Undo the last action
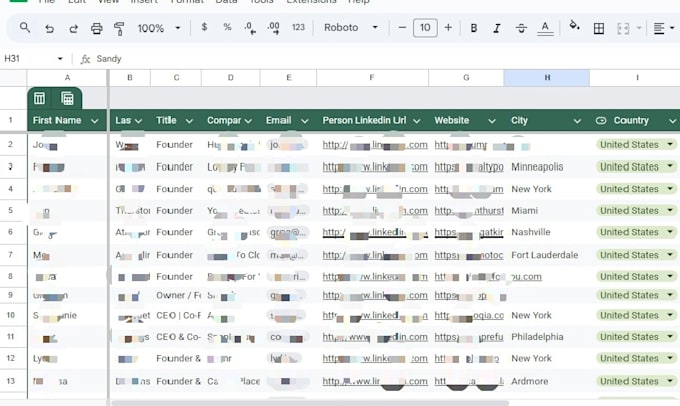 point(49,29)
